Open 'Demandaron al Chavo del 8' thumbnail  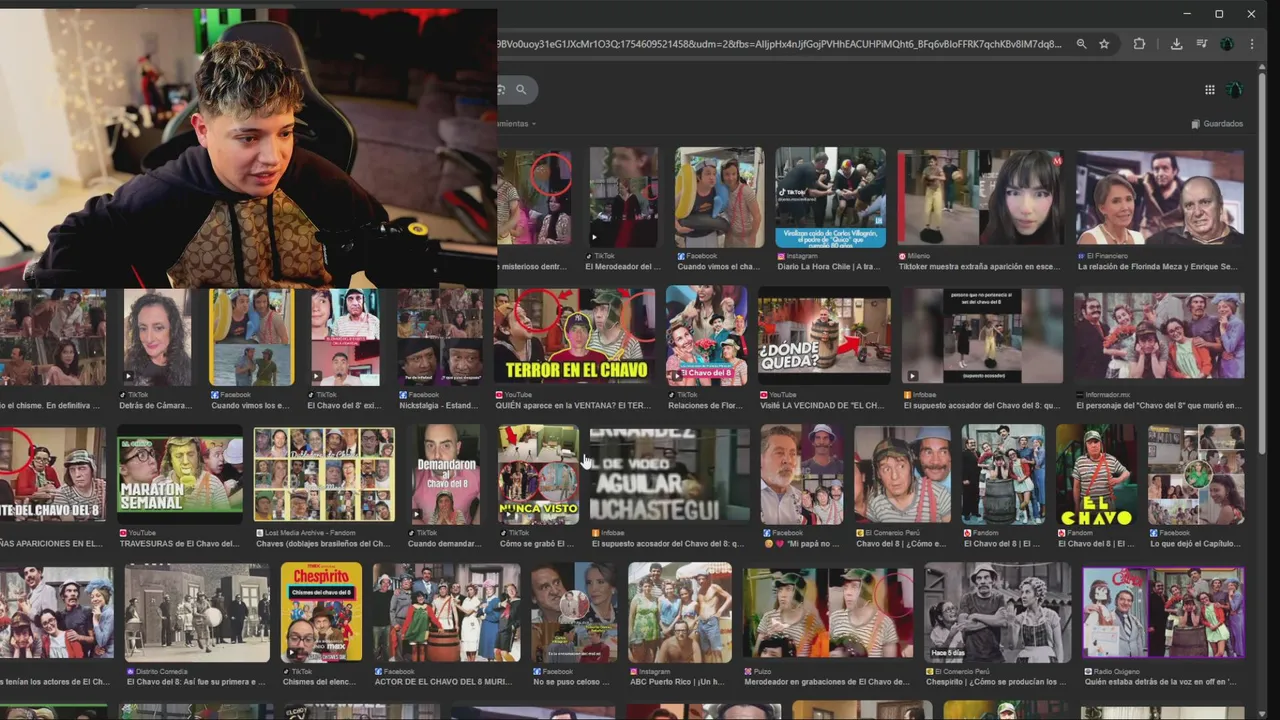point(445,474)
